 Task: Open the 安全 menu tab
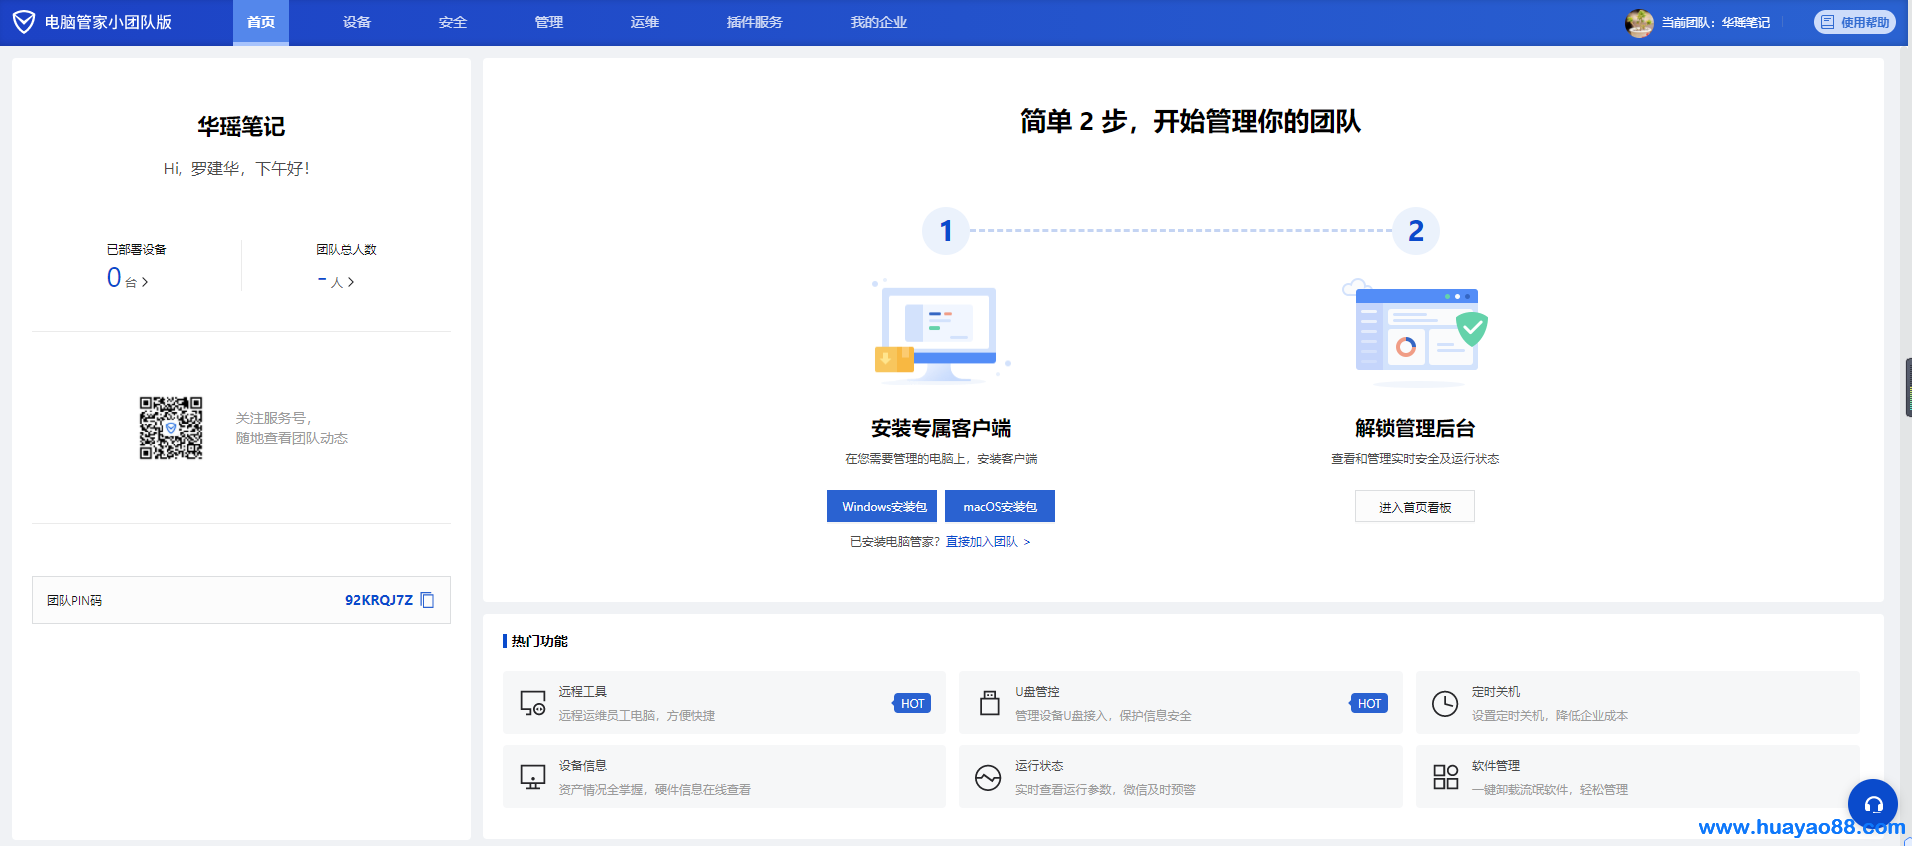[x=453, y=22]
